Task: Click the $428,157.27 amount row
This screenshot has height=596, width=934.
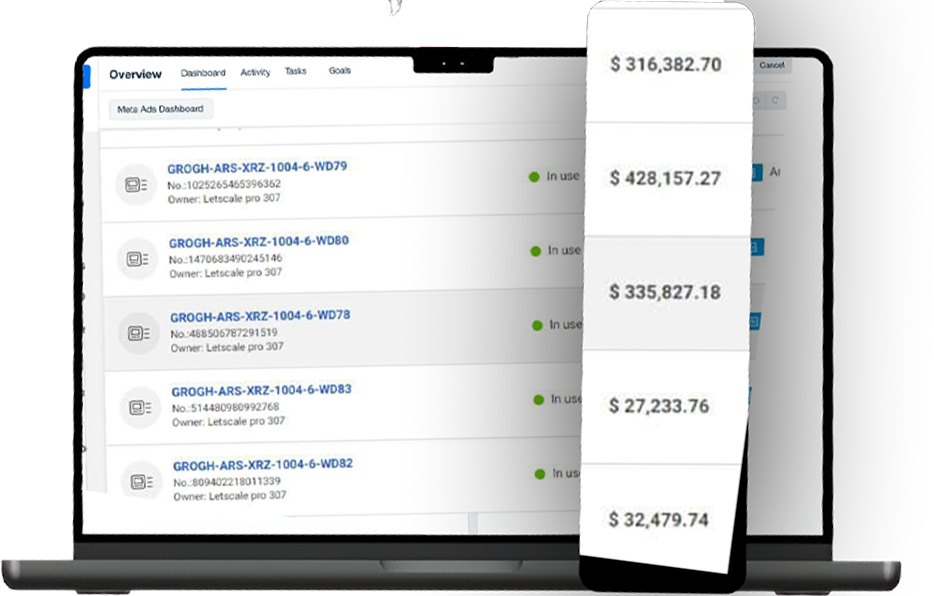Action: click(665, 179)
